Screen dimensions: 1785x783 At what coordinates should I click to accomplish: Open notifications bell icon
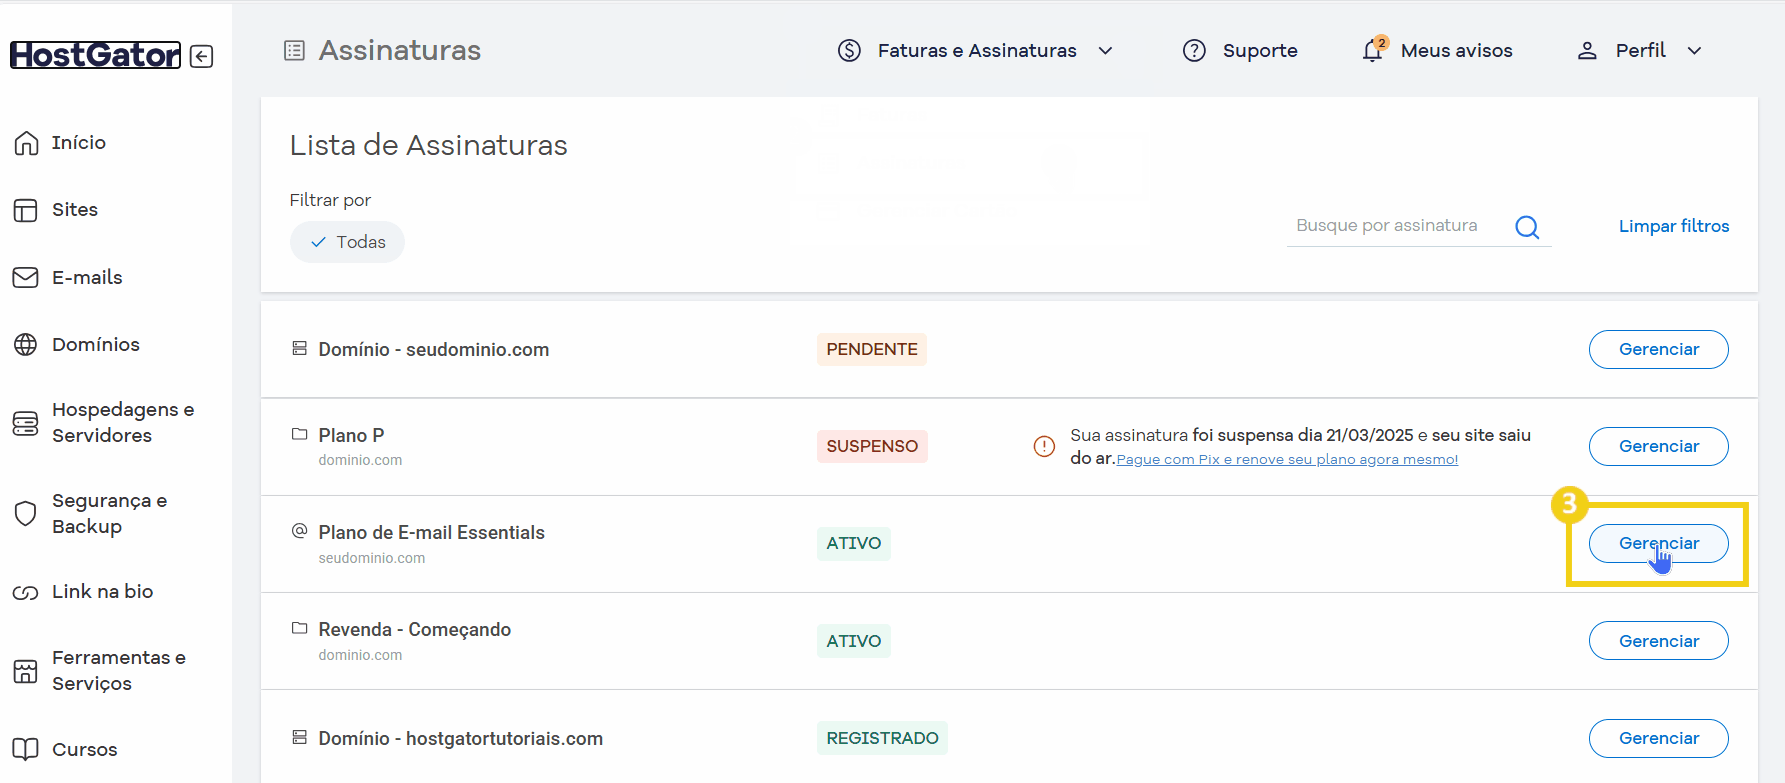tap(1374, 49)
